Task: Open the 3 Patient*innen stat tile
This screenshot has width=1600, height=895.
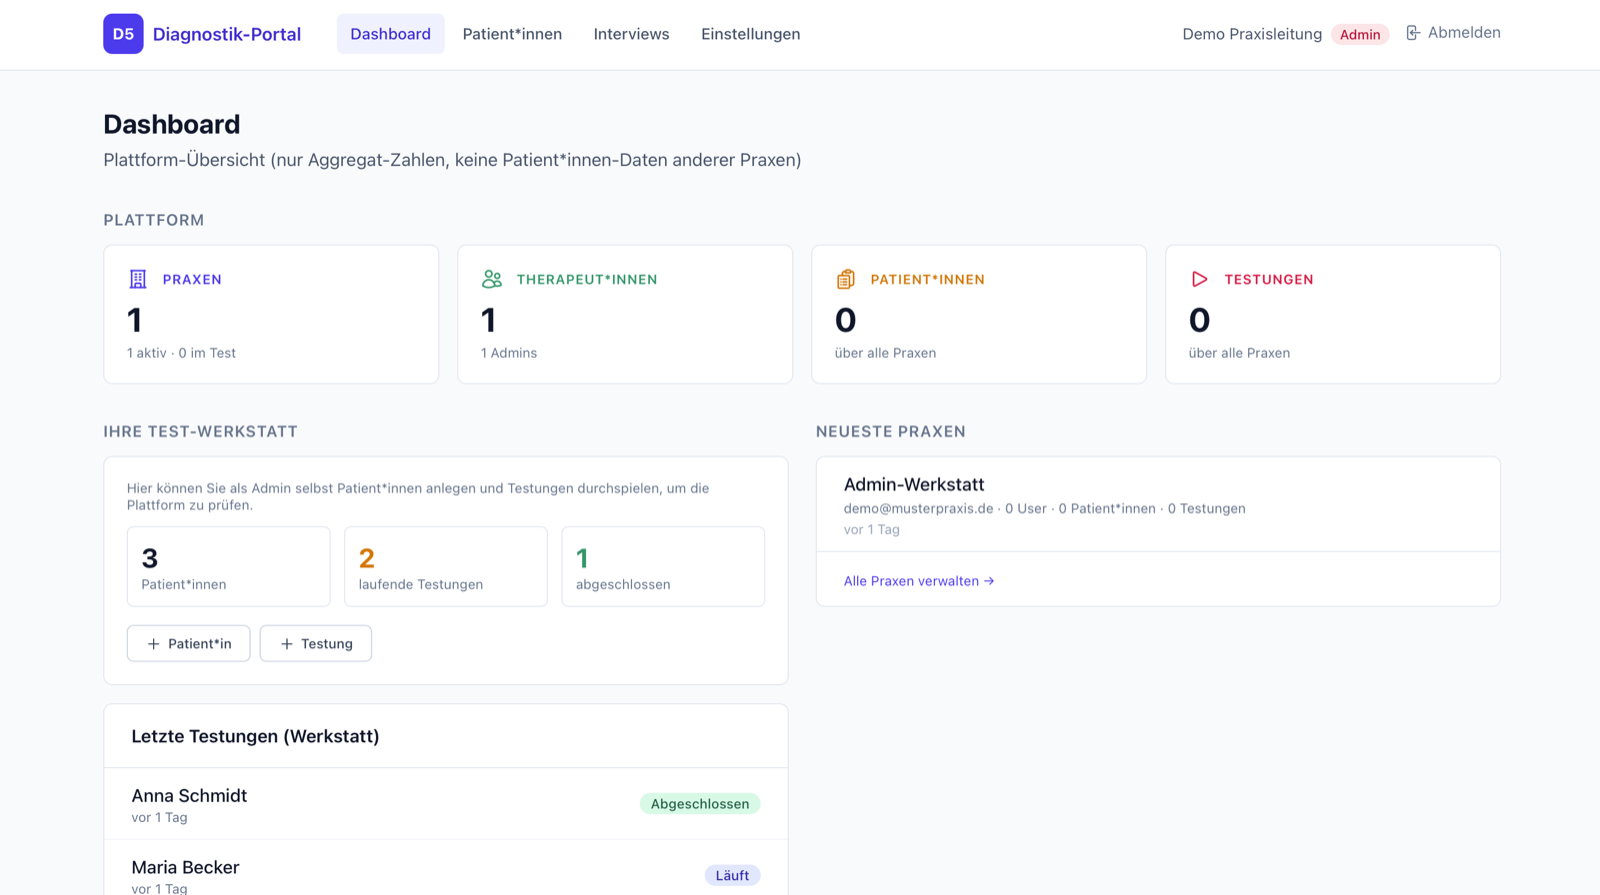Action: pos(229,567)
